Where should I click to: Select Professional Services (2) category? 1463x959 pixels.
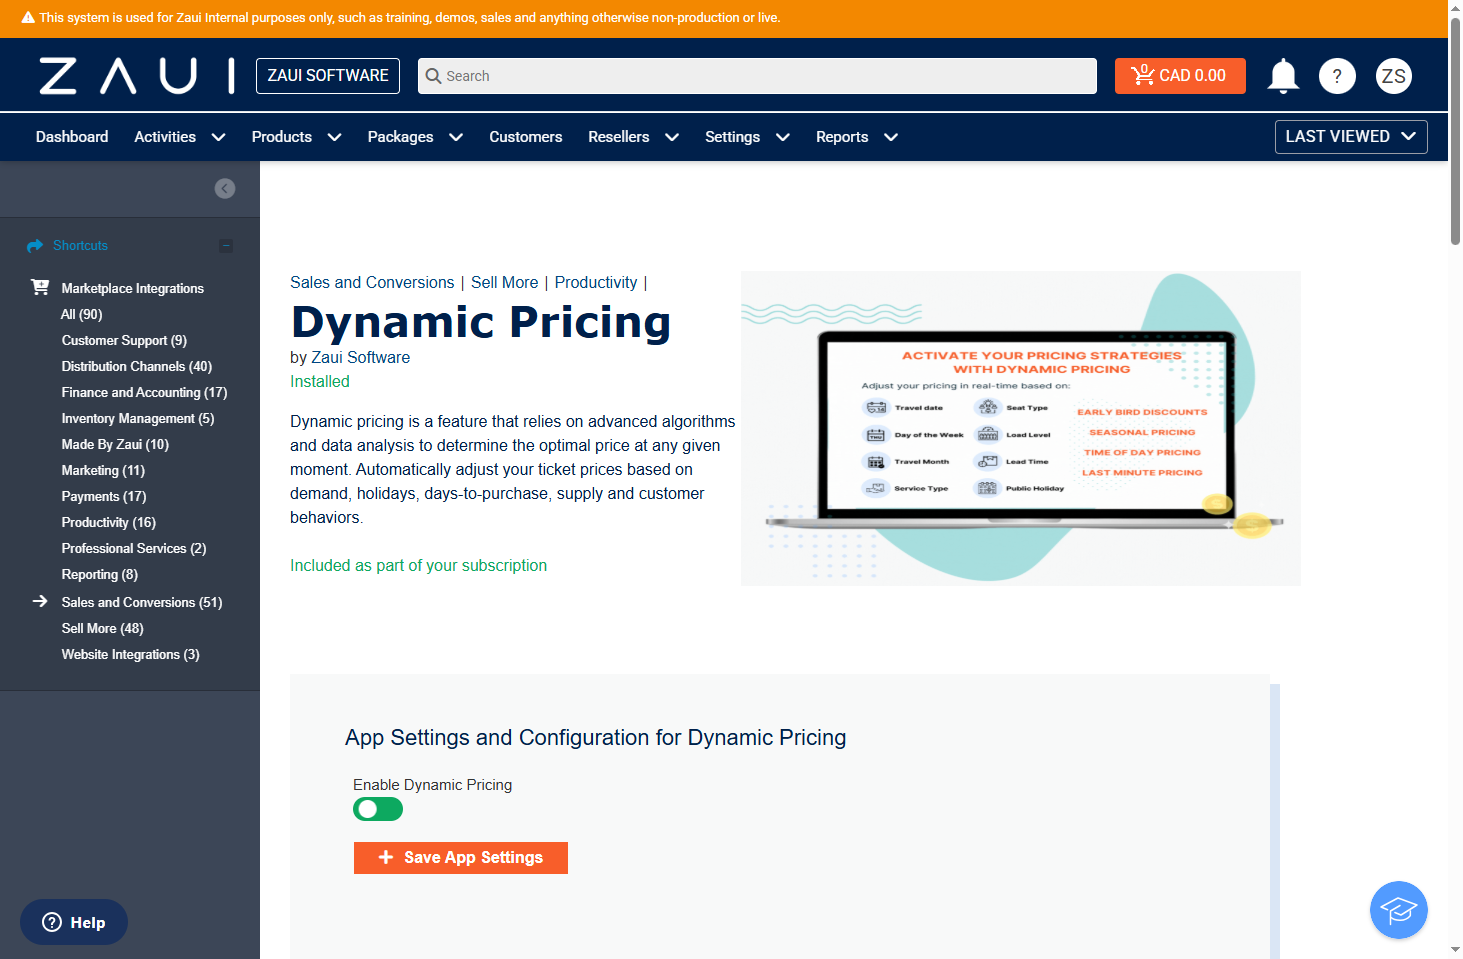[x=134, y=548]
